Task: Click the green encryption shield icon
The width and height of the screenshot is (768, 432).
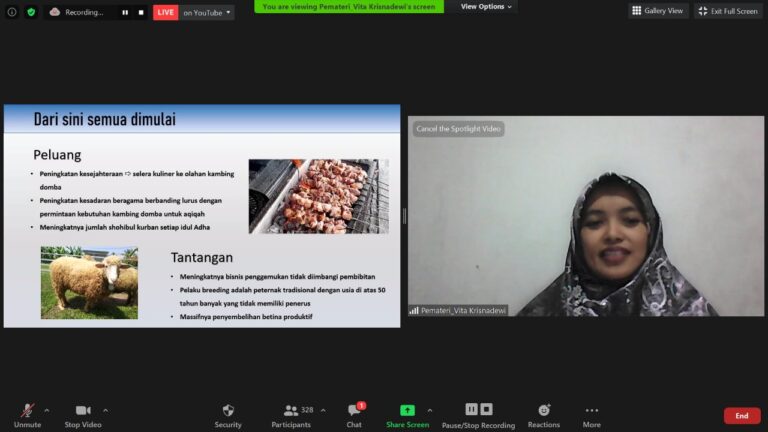Action: 31,12
